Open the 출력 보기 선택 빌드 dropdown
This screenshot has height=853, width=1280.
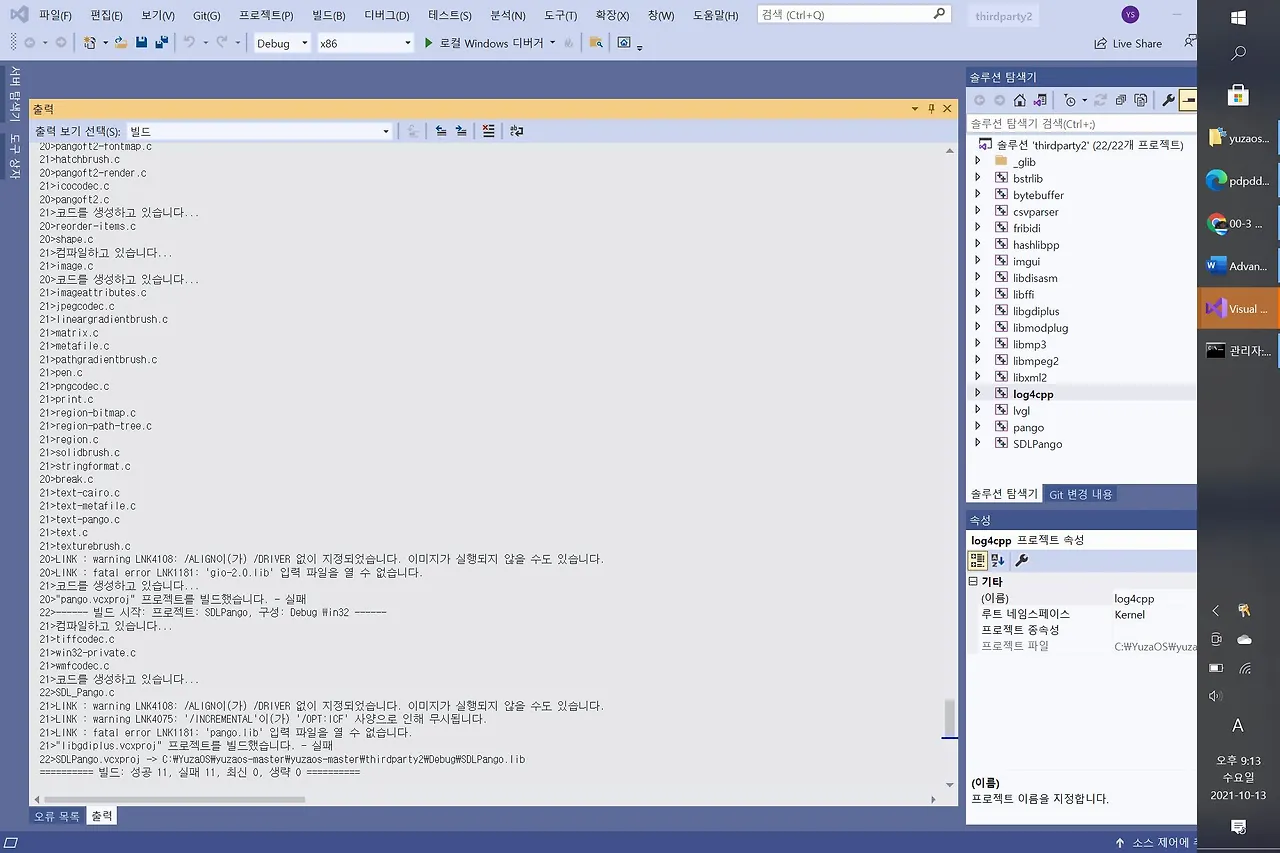coord(260,131)
